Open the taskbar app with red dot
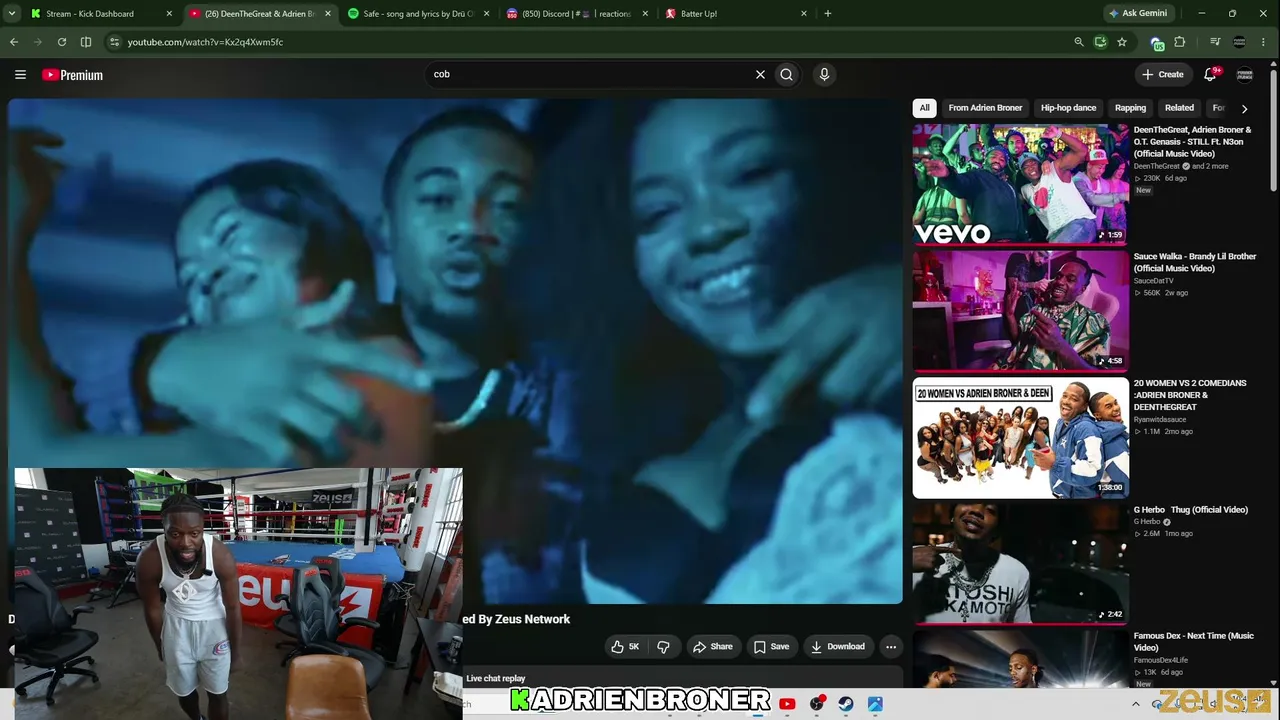 tap(817, 704)
